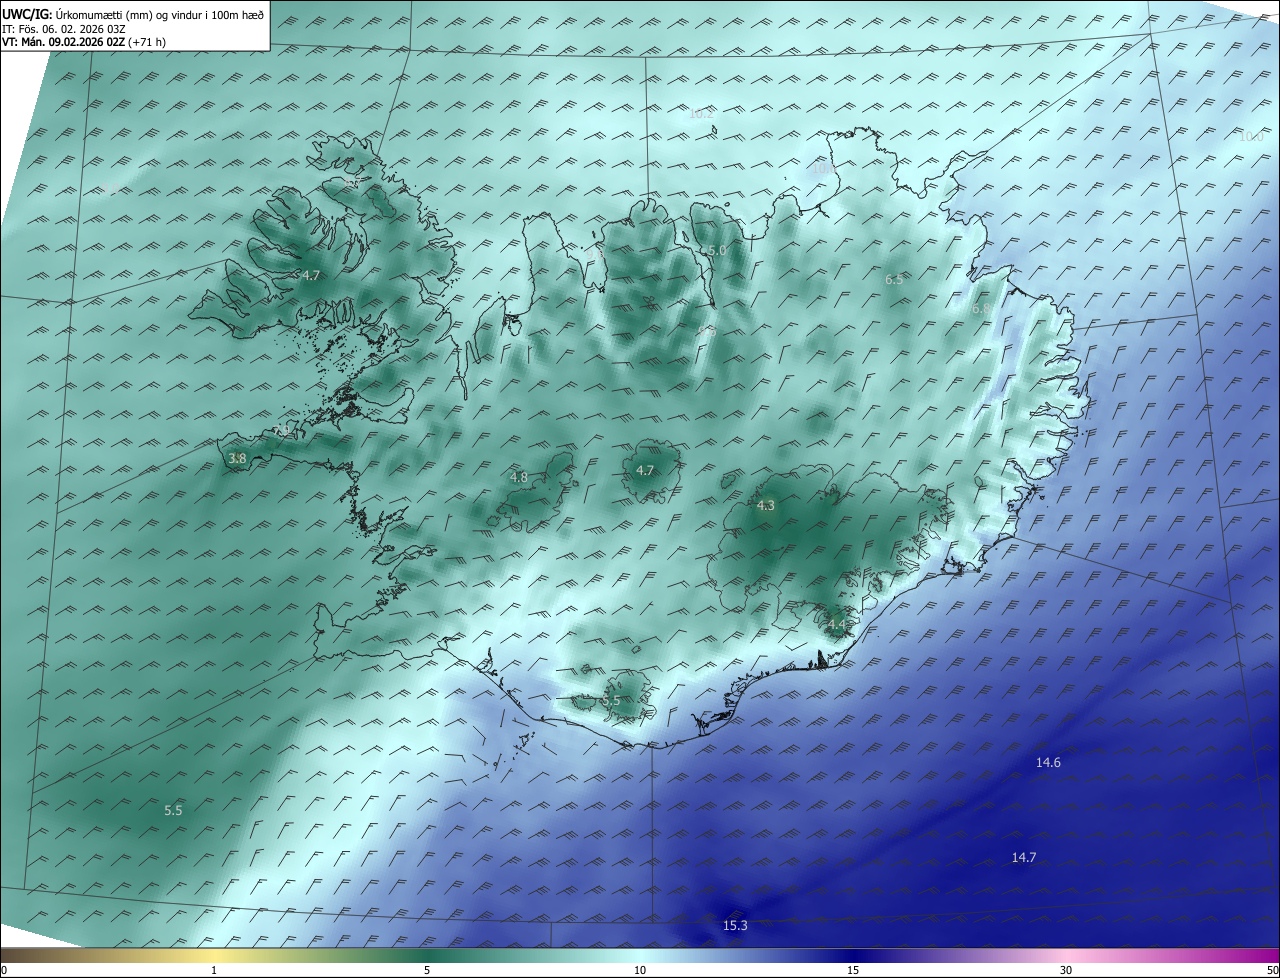This screenshot has height=978, width=1280.
Task: Click the colour scale label 5
Action: (427, 970)
